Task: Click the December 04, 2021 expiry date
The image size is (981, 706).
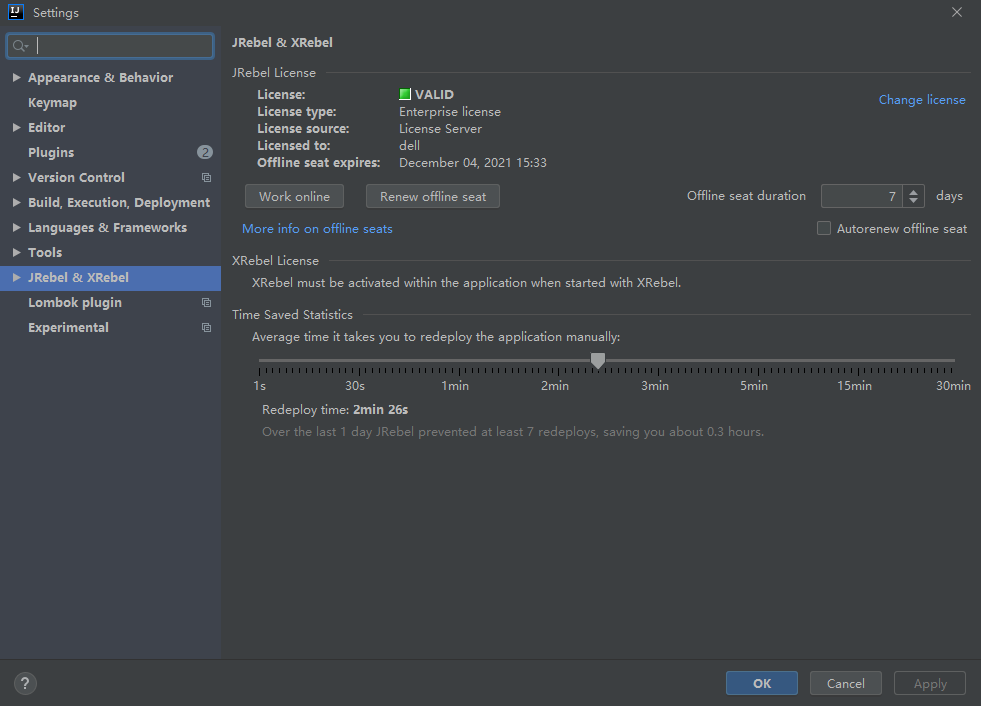Action: click(x=473, y=163)
